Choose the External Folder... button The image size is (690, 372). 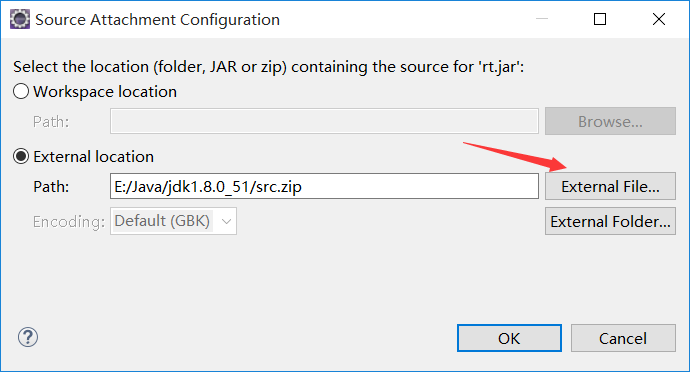(610, 221)
